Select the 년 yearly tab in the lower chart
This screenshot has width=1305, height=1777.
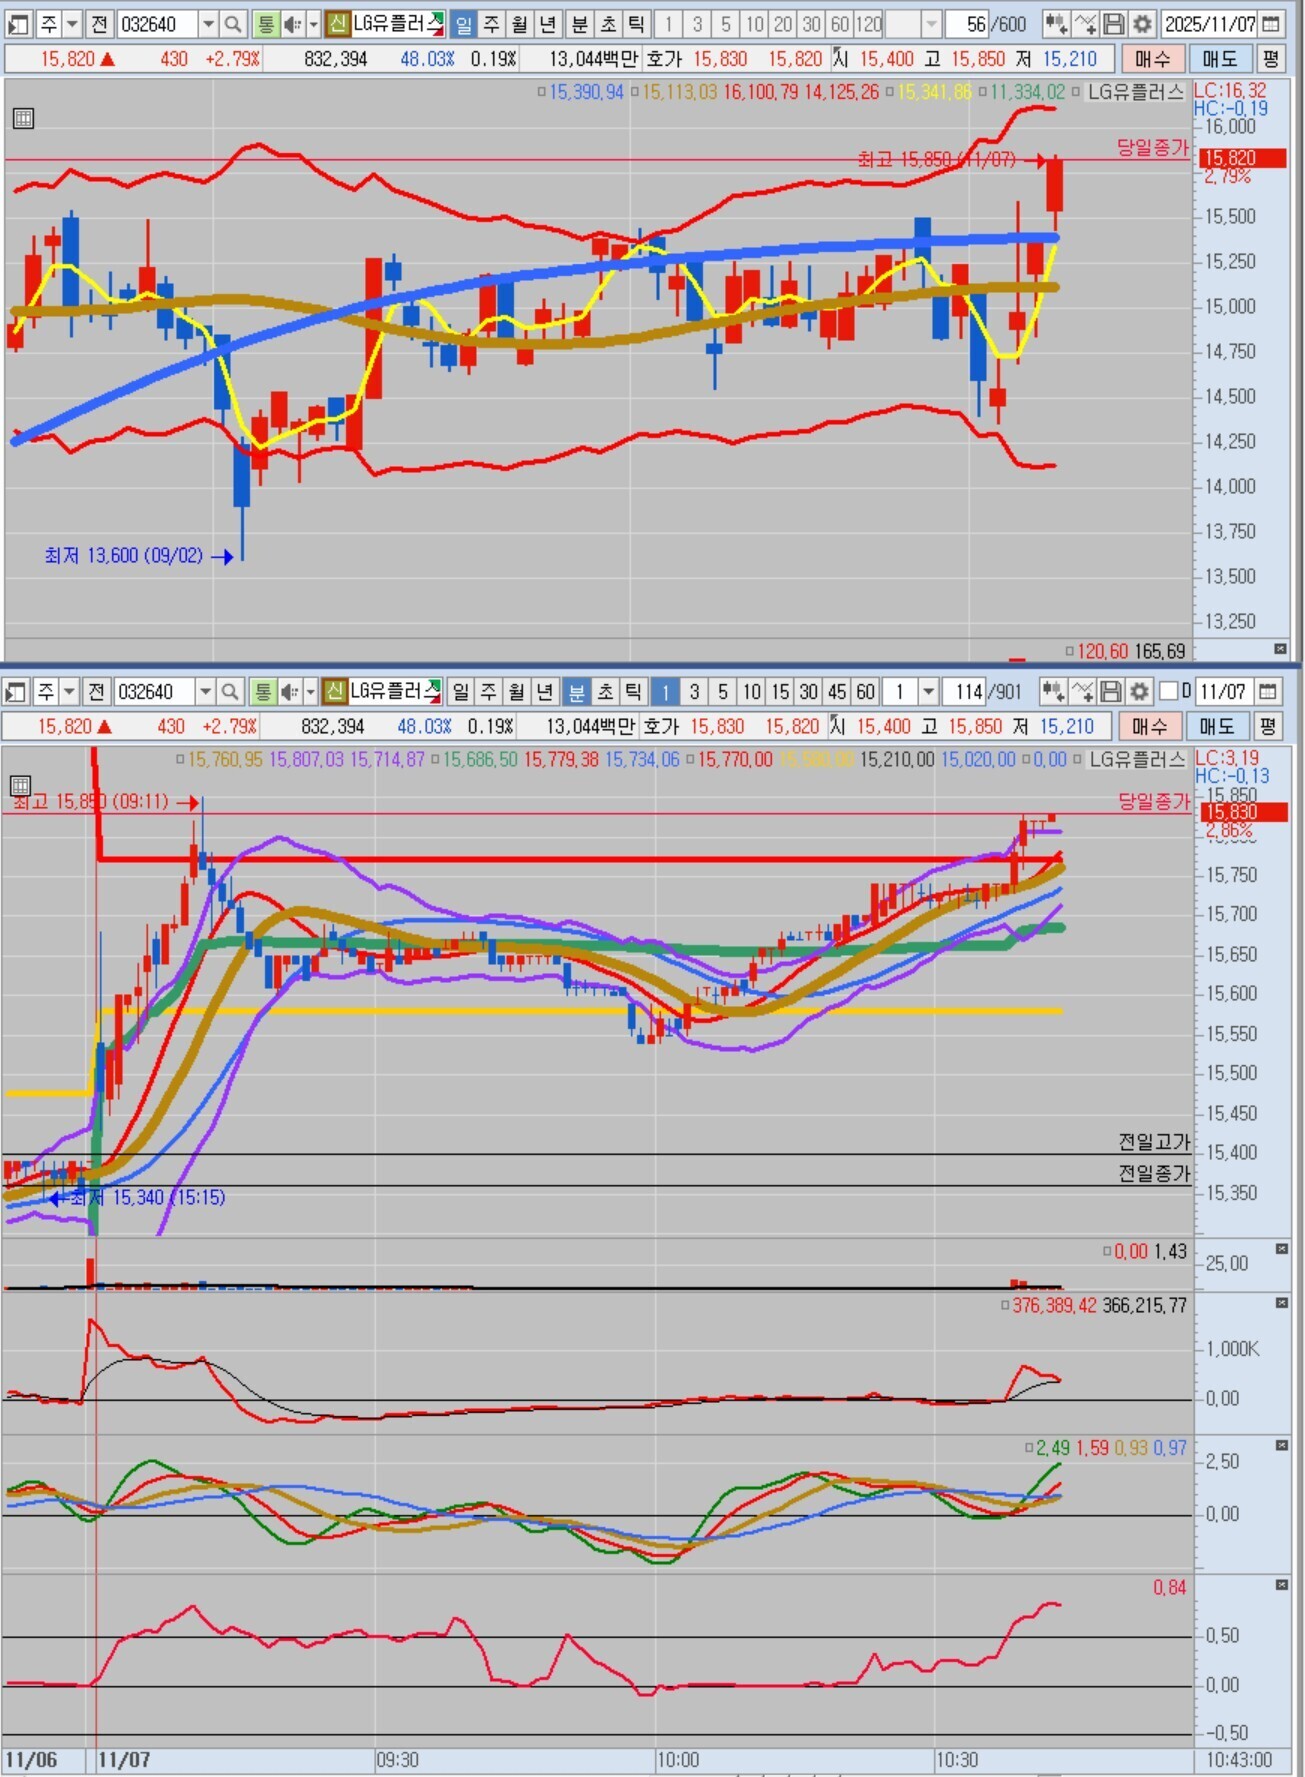[x=544, y=691]
